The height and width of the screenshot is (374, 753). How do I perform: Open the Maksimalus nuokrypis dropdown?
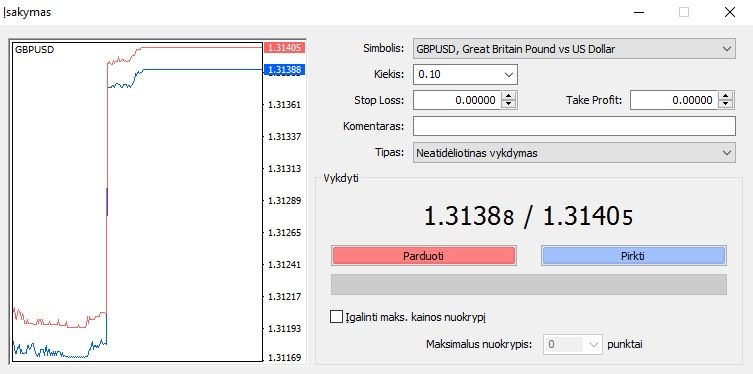click(x=573, y=344)
